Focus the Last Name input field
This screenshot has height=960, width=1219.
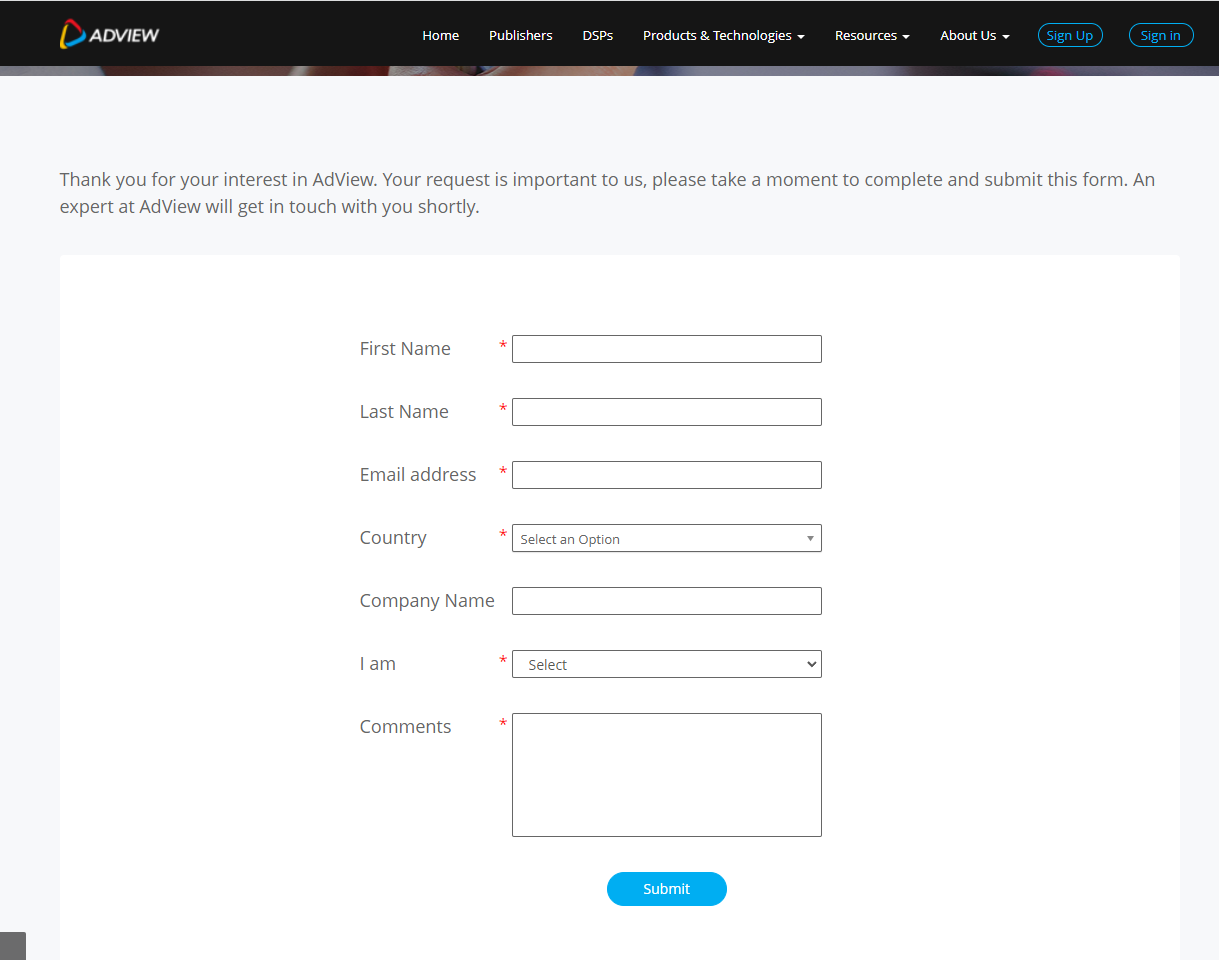666,412
